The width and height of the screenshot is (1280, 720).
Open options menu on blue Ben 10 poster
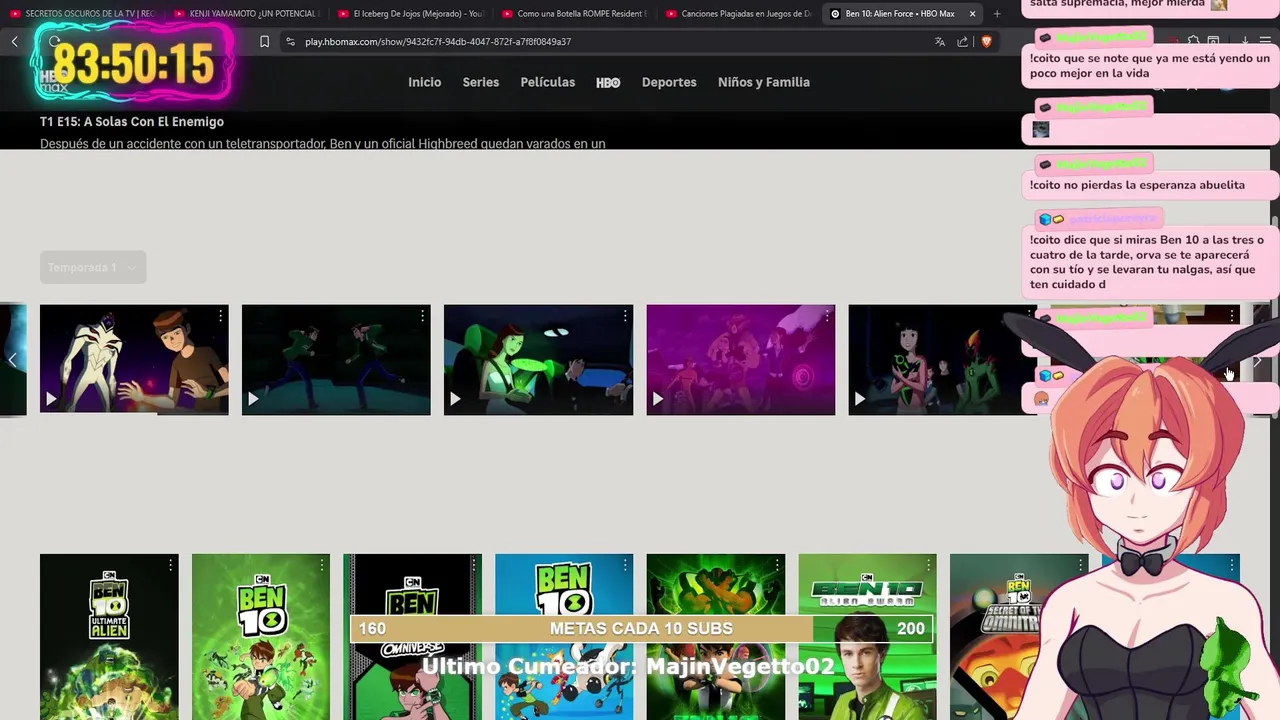[x=625, y=566]
